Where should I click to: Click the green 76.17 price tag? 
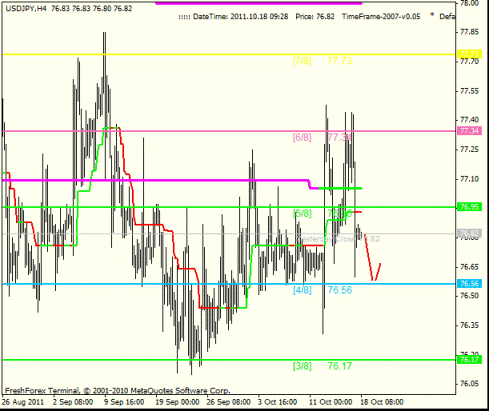(470, 360)
